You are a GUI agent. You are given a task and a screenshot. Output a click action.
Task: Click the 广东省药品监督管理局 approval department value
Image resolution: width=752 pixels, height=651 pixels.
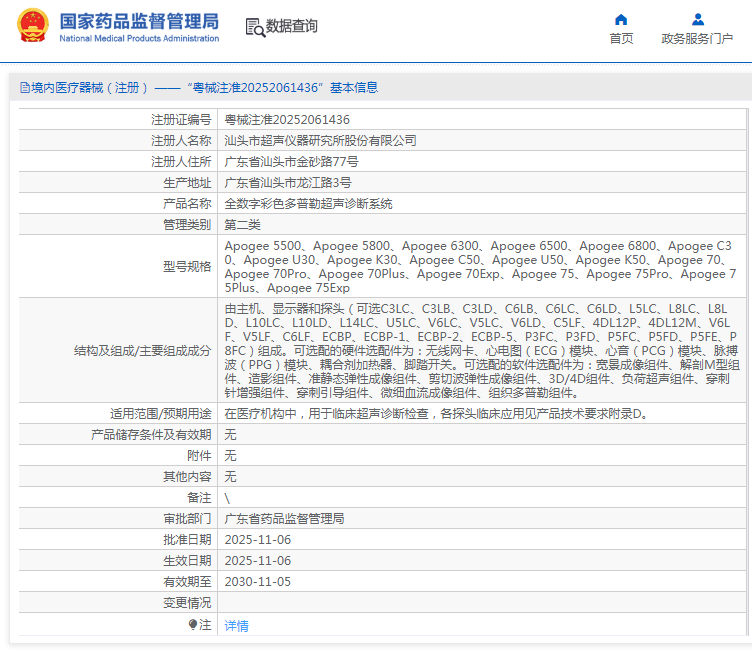coord(284,519)
